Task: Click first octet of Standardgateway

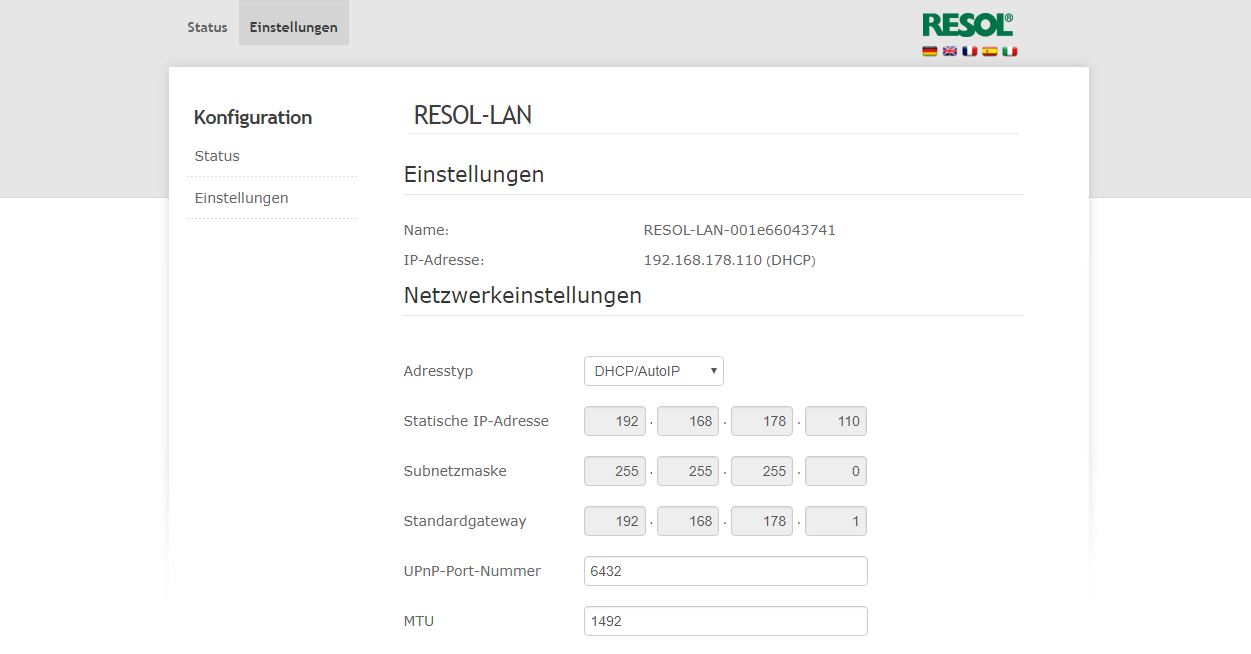Action: click(x=615, y=521)
